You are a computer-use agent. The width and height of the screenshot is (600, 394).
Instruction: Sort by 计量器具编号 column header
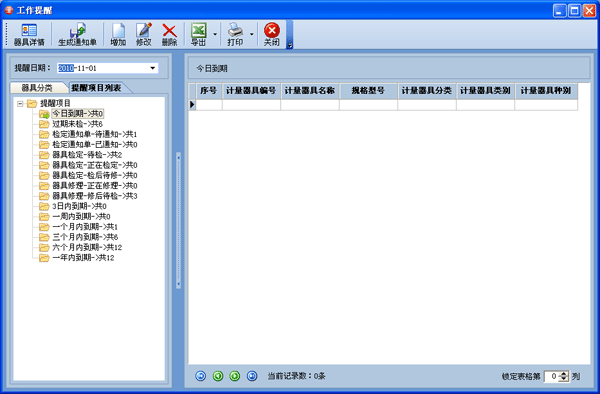click(251, 91)
